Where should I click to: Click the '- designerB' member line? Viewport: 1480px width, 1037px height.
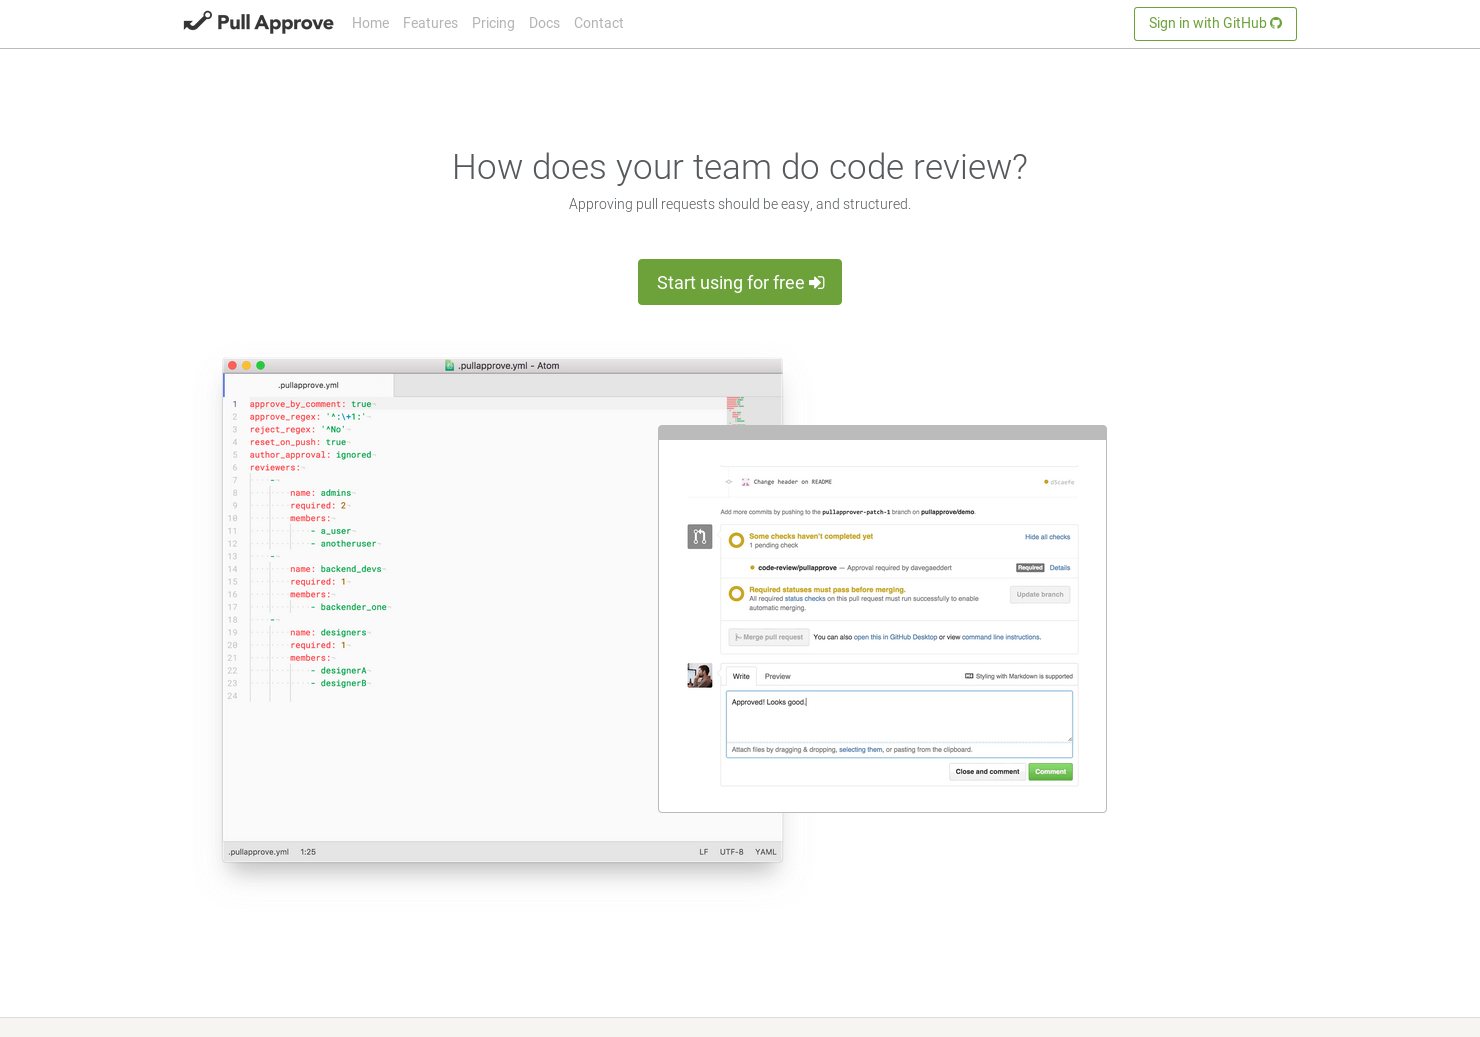(x=339, y=683)
